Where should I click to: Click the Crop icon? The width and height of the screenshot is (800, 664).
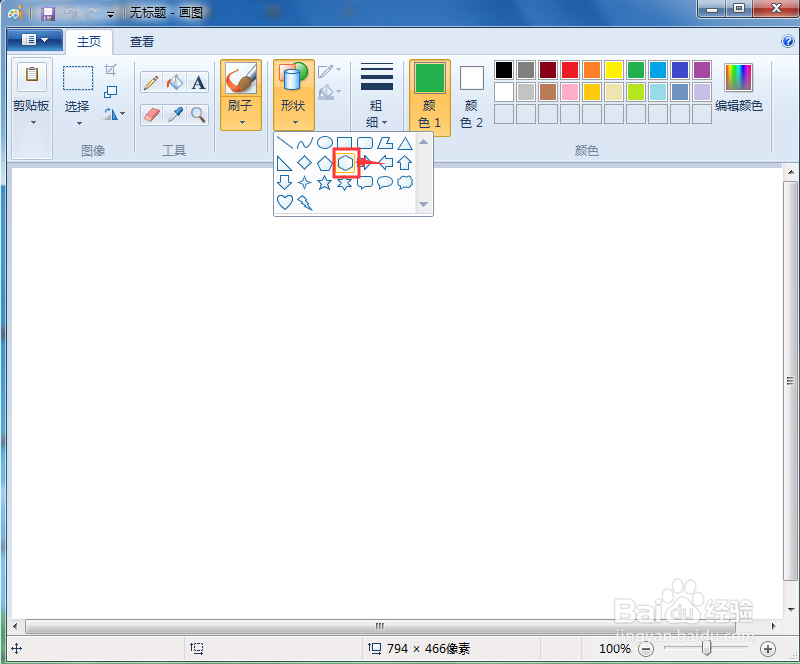click(111, 69)
